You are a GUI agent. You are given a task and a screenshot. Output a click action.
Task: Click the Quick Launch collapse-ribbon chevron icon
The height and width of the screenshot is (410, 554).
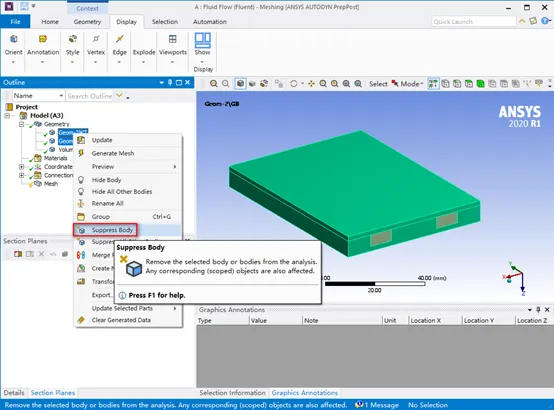[x=522, y=21]
